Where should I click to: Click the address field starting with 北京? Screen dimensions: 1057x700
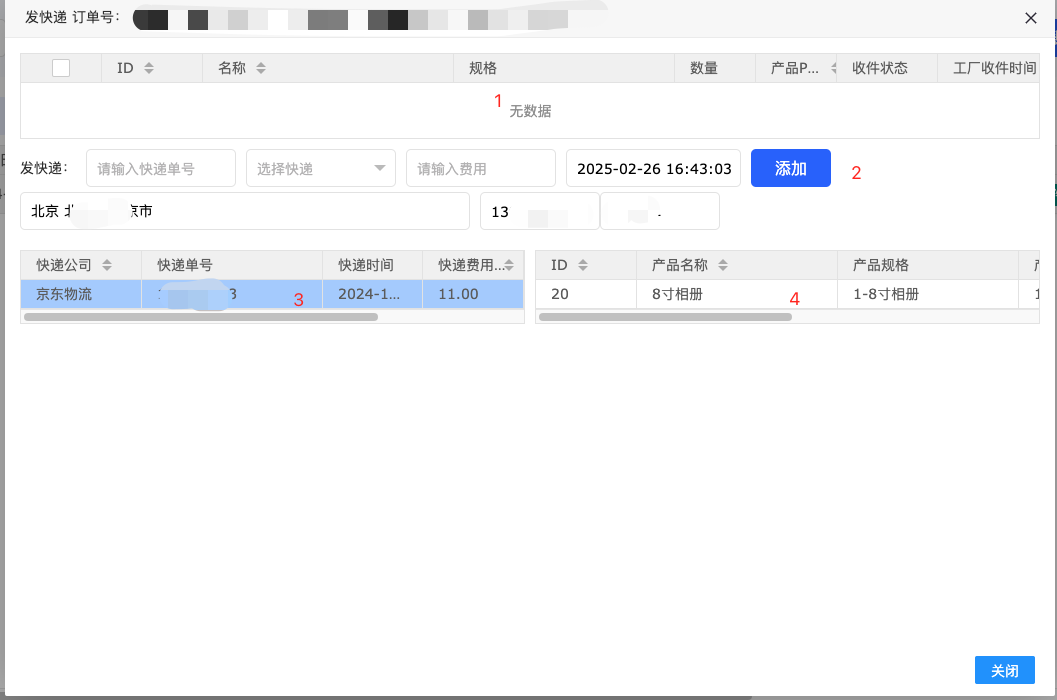(245, 211)
